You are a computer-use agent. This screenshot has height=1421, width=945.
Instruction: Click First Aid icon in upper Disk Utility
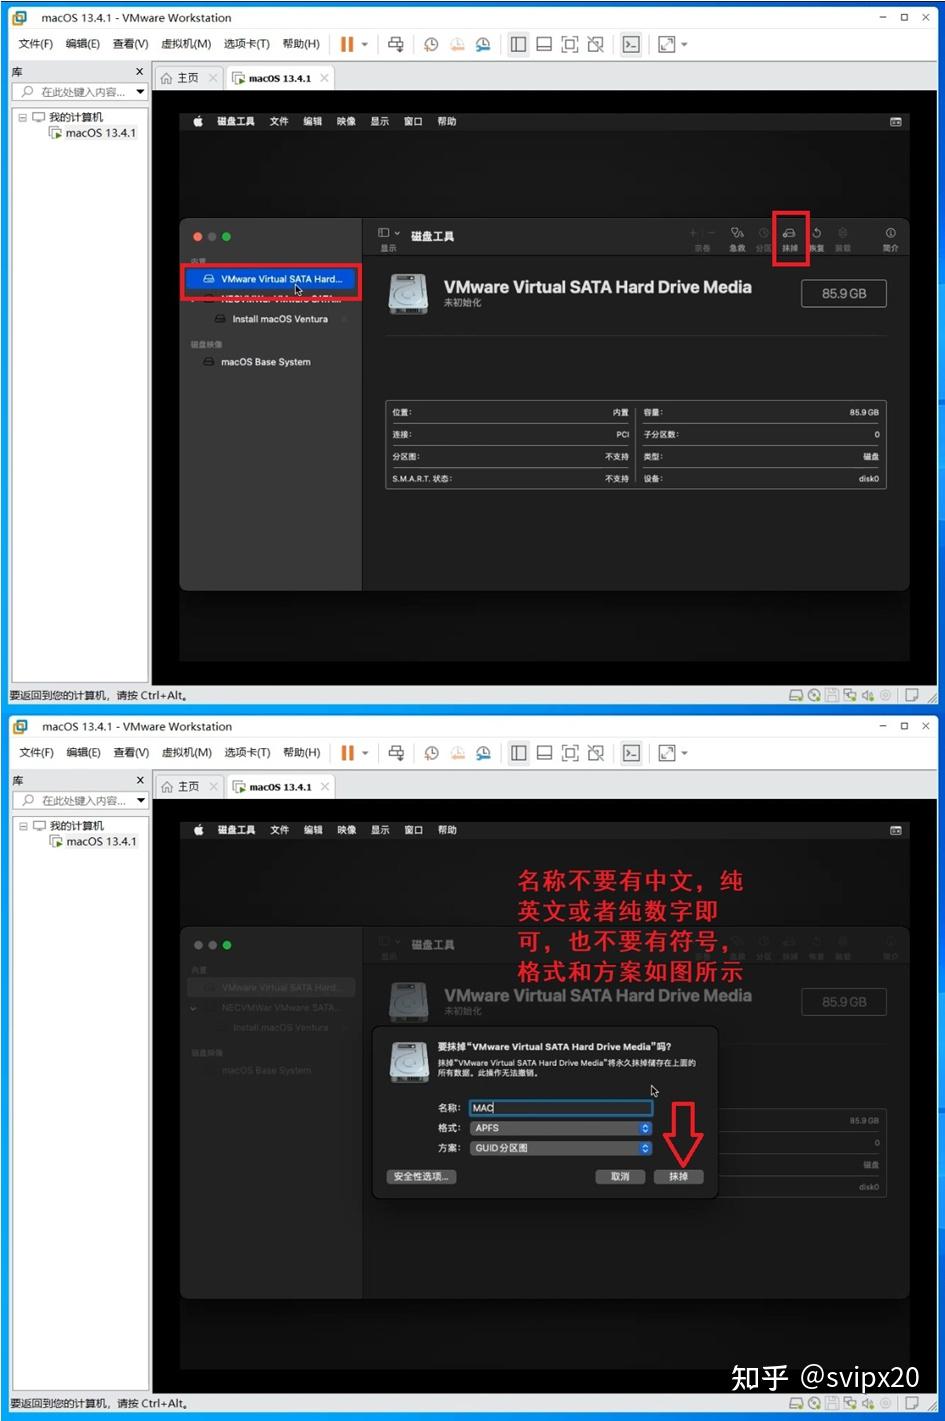pyautogui.click(x=737, y=233)
